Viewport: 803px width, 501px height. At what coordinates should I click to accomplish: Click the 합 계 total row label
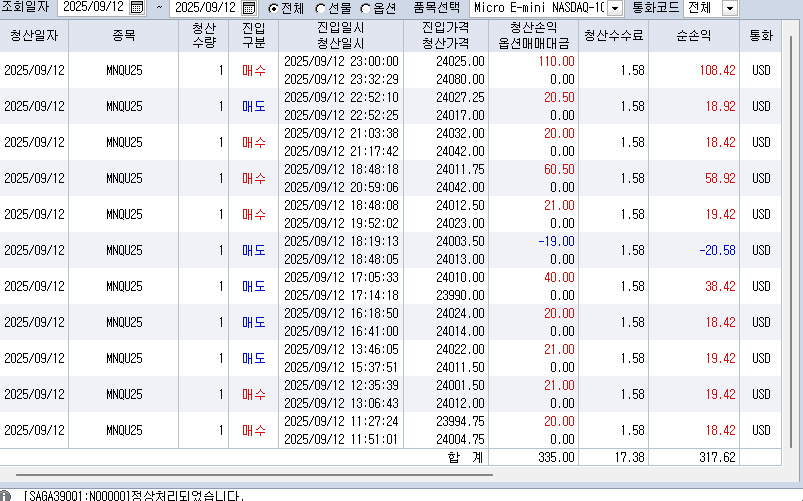pyautogui.click(x=465, y=457)
